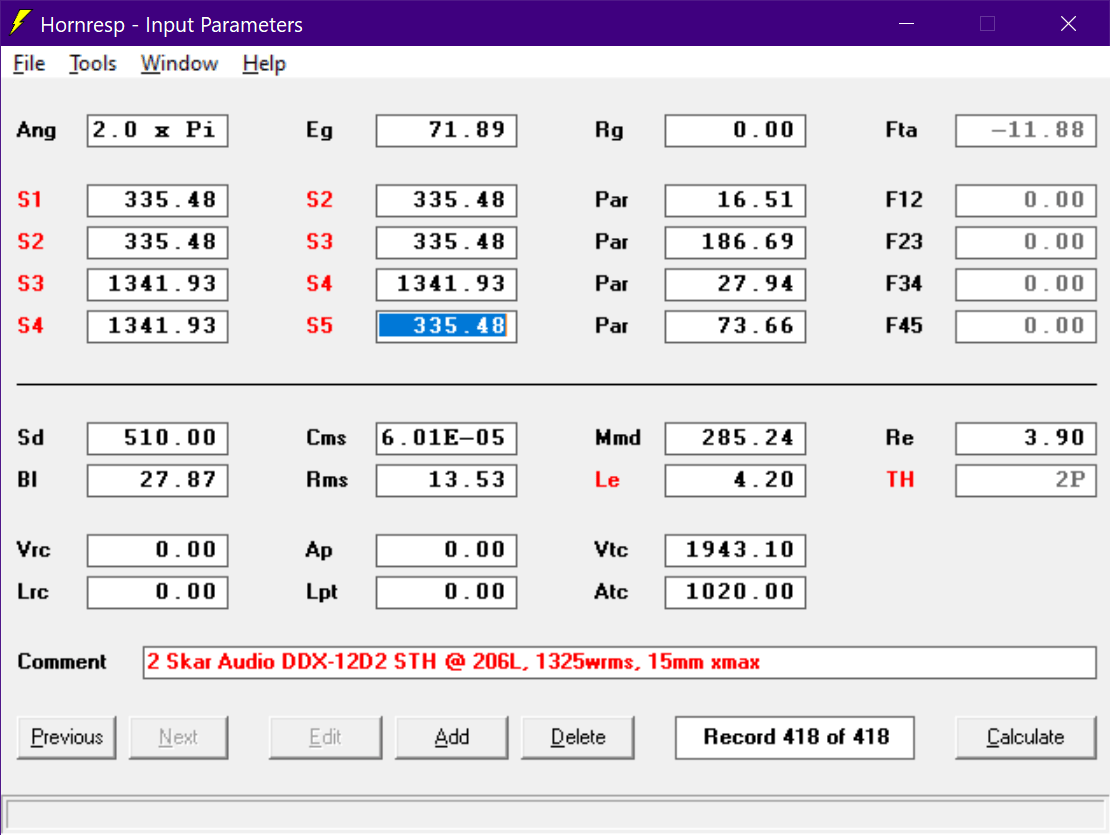Click the Cms field 6.01E-05
Viewport: 1110px width, 835px height.
click(x=446, y=438)
